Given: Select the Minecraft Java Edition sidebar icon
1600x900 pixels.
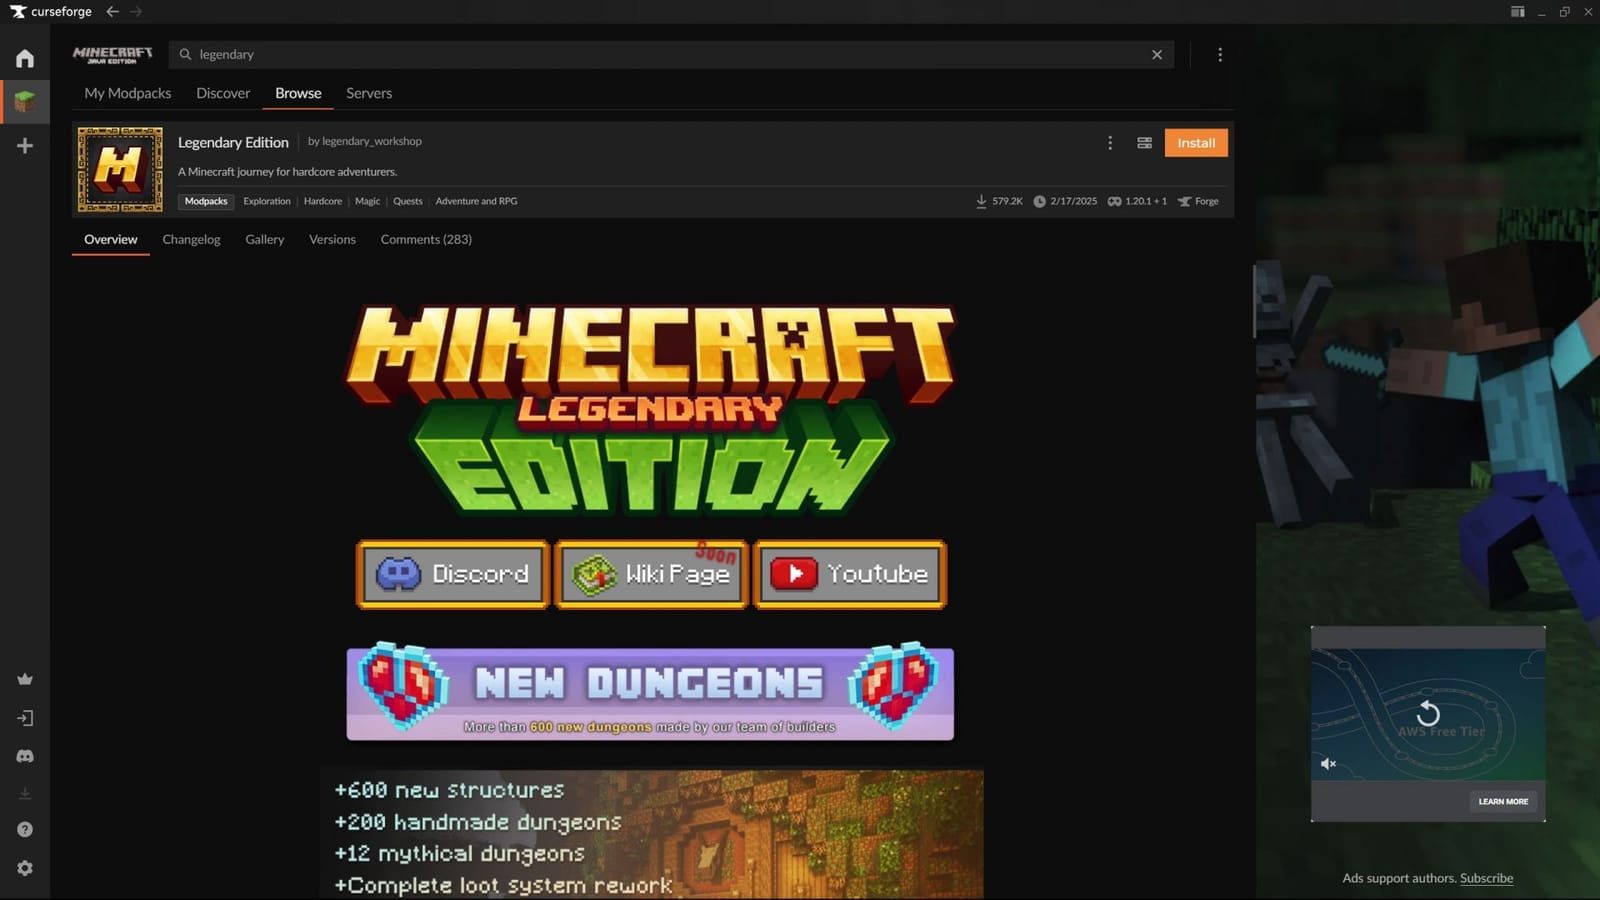Looking at the screenshot, I should [24, 100].
